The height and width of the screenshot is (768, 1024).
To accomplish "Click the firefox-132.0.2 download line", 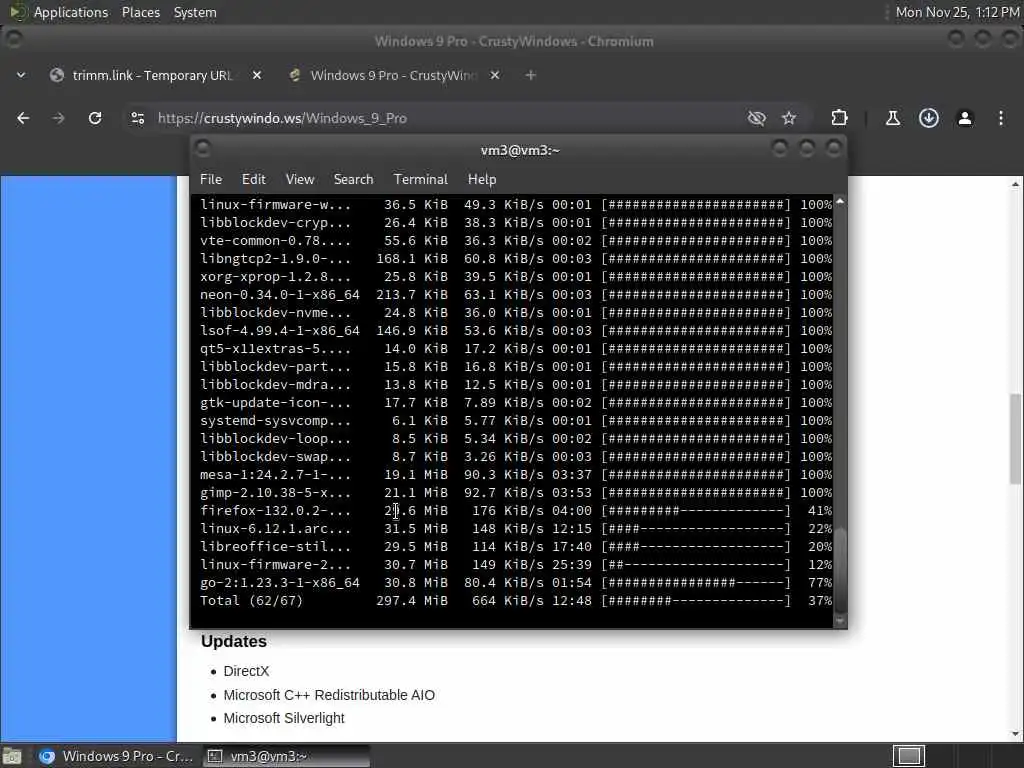I will click(516, 511).
